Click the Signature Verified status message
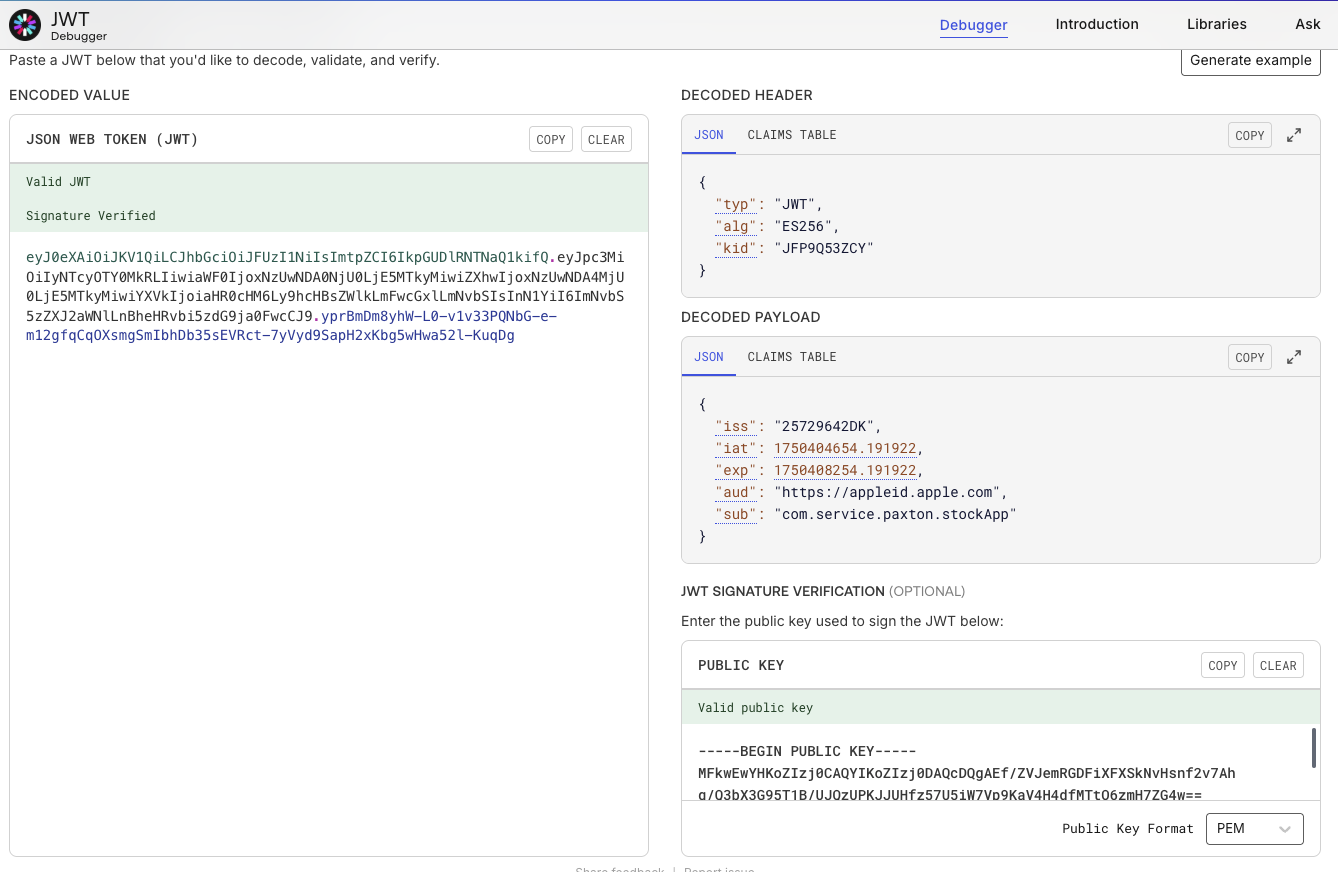 [x=91, y=216]
